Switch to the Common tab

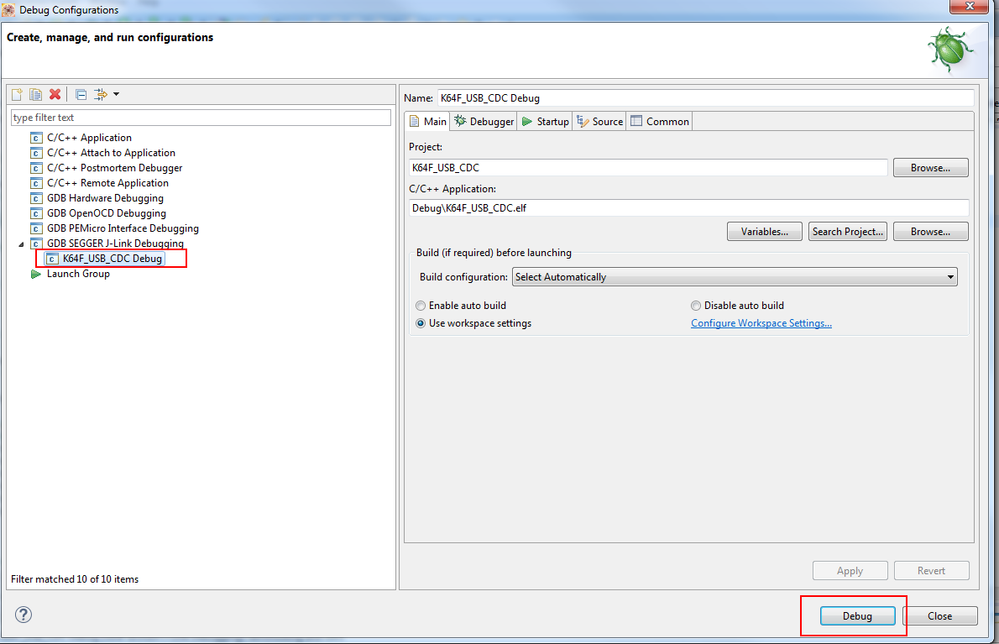click(x=659, y=122)
